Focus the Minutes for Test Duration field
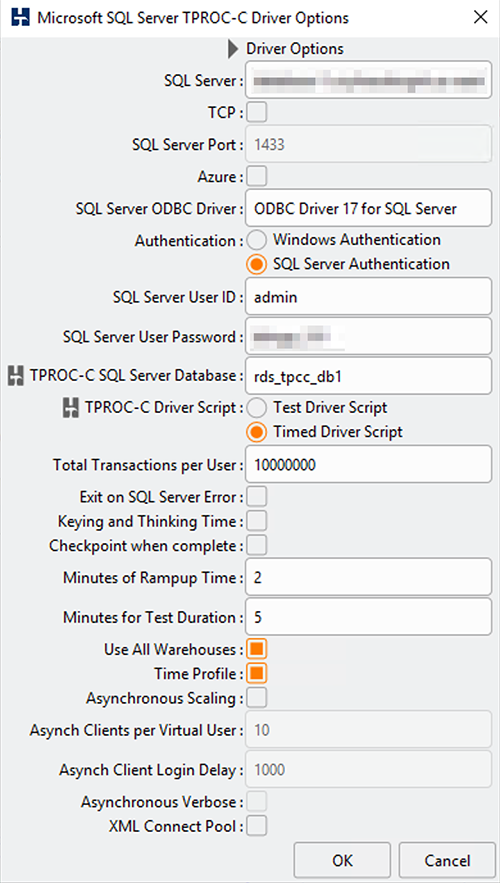The height and width of the screenshot is (883, 500). tap(368, 617)
